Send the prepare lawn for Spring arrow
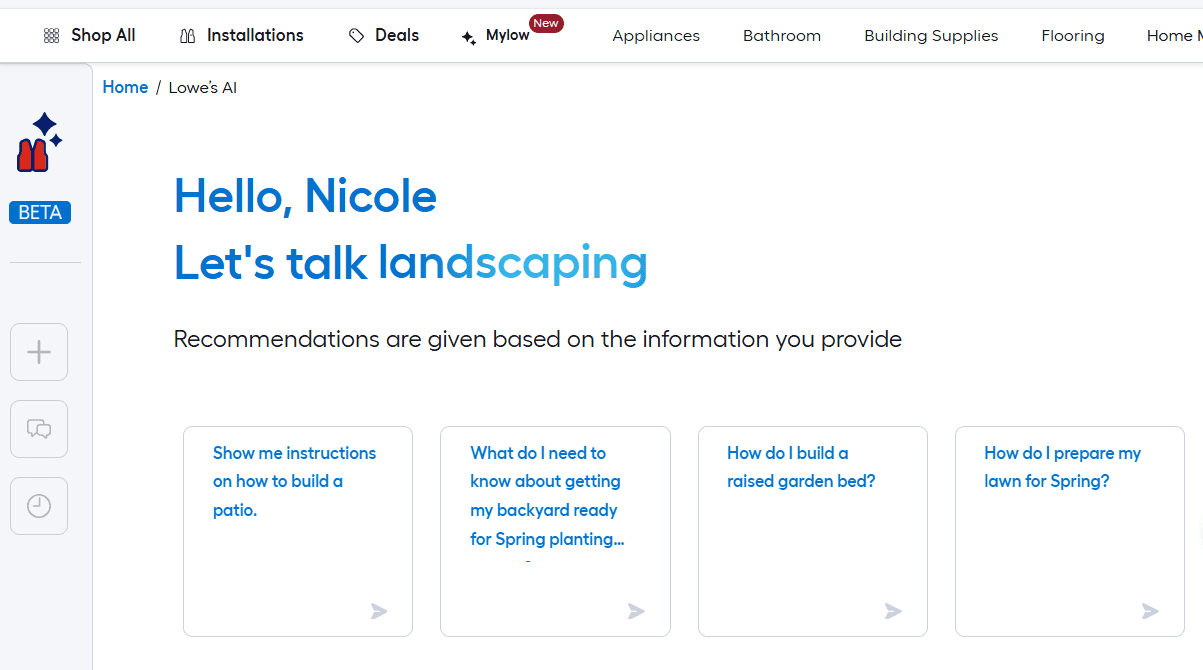The image size is (1203, 670). (x=1150, y=611)
